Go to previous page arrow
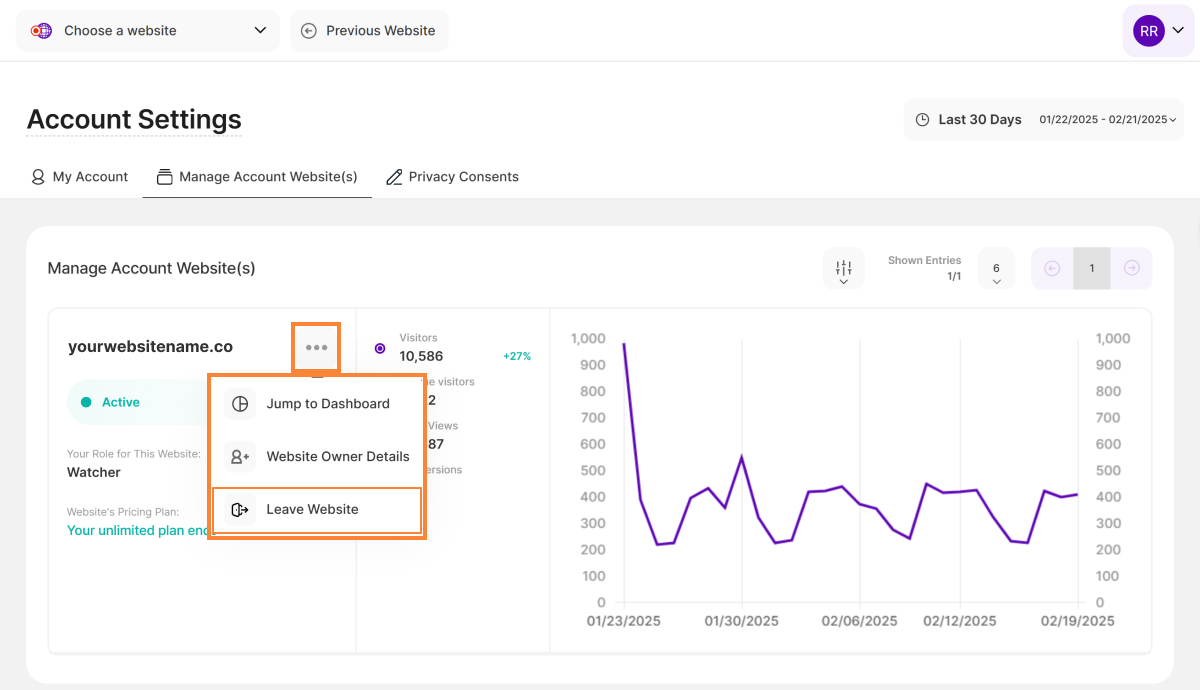 (1052, 268)
